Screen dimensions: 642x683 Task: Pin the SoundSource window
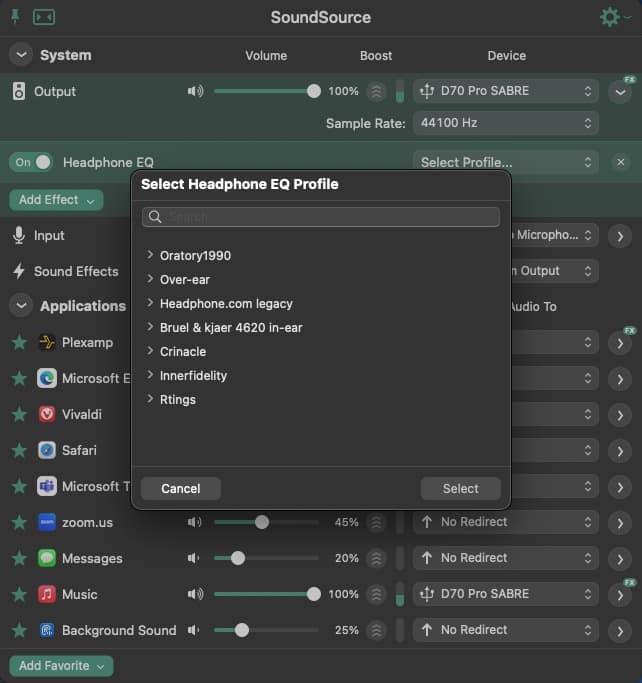15,17
